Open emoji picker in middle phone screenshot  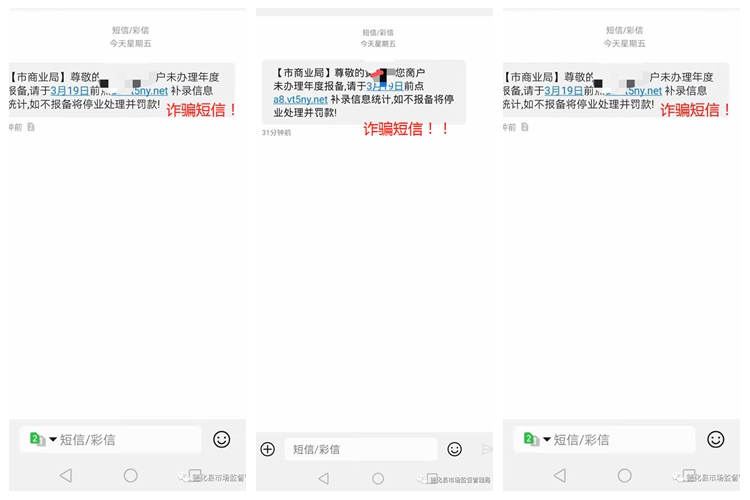pyautogui.click(x=454, y=449)
